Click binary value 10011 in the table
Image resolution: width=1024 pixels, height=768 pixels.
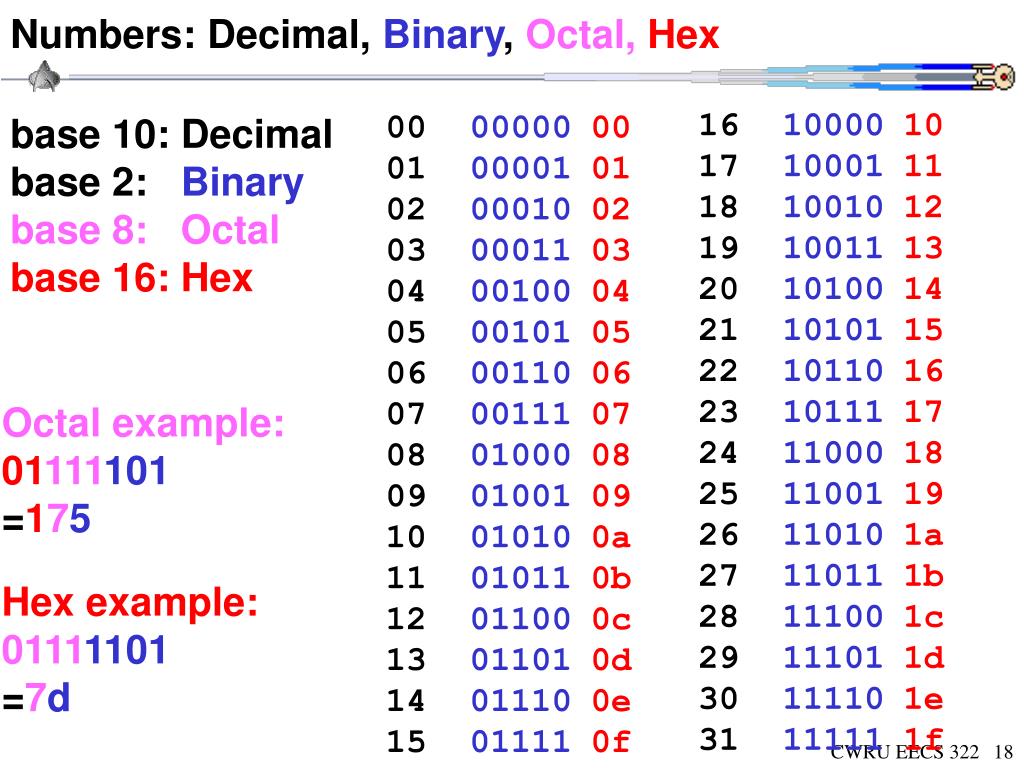(833, 248)
